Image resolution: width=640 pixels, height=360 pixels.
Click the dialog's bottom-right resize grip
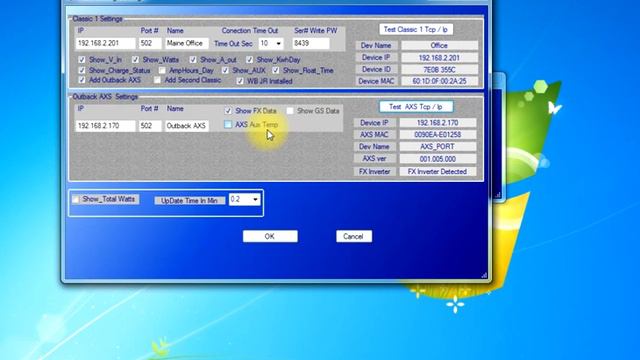[x=484, y=276]
